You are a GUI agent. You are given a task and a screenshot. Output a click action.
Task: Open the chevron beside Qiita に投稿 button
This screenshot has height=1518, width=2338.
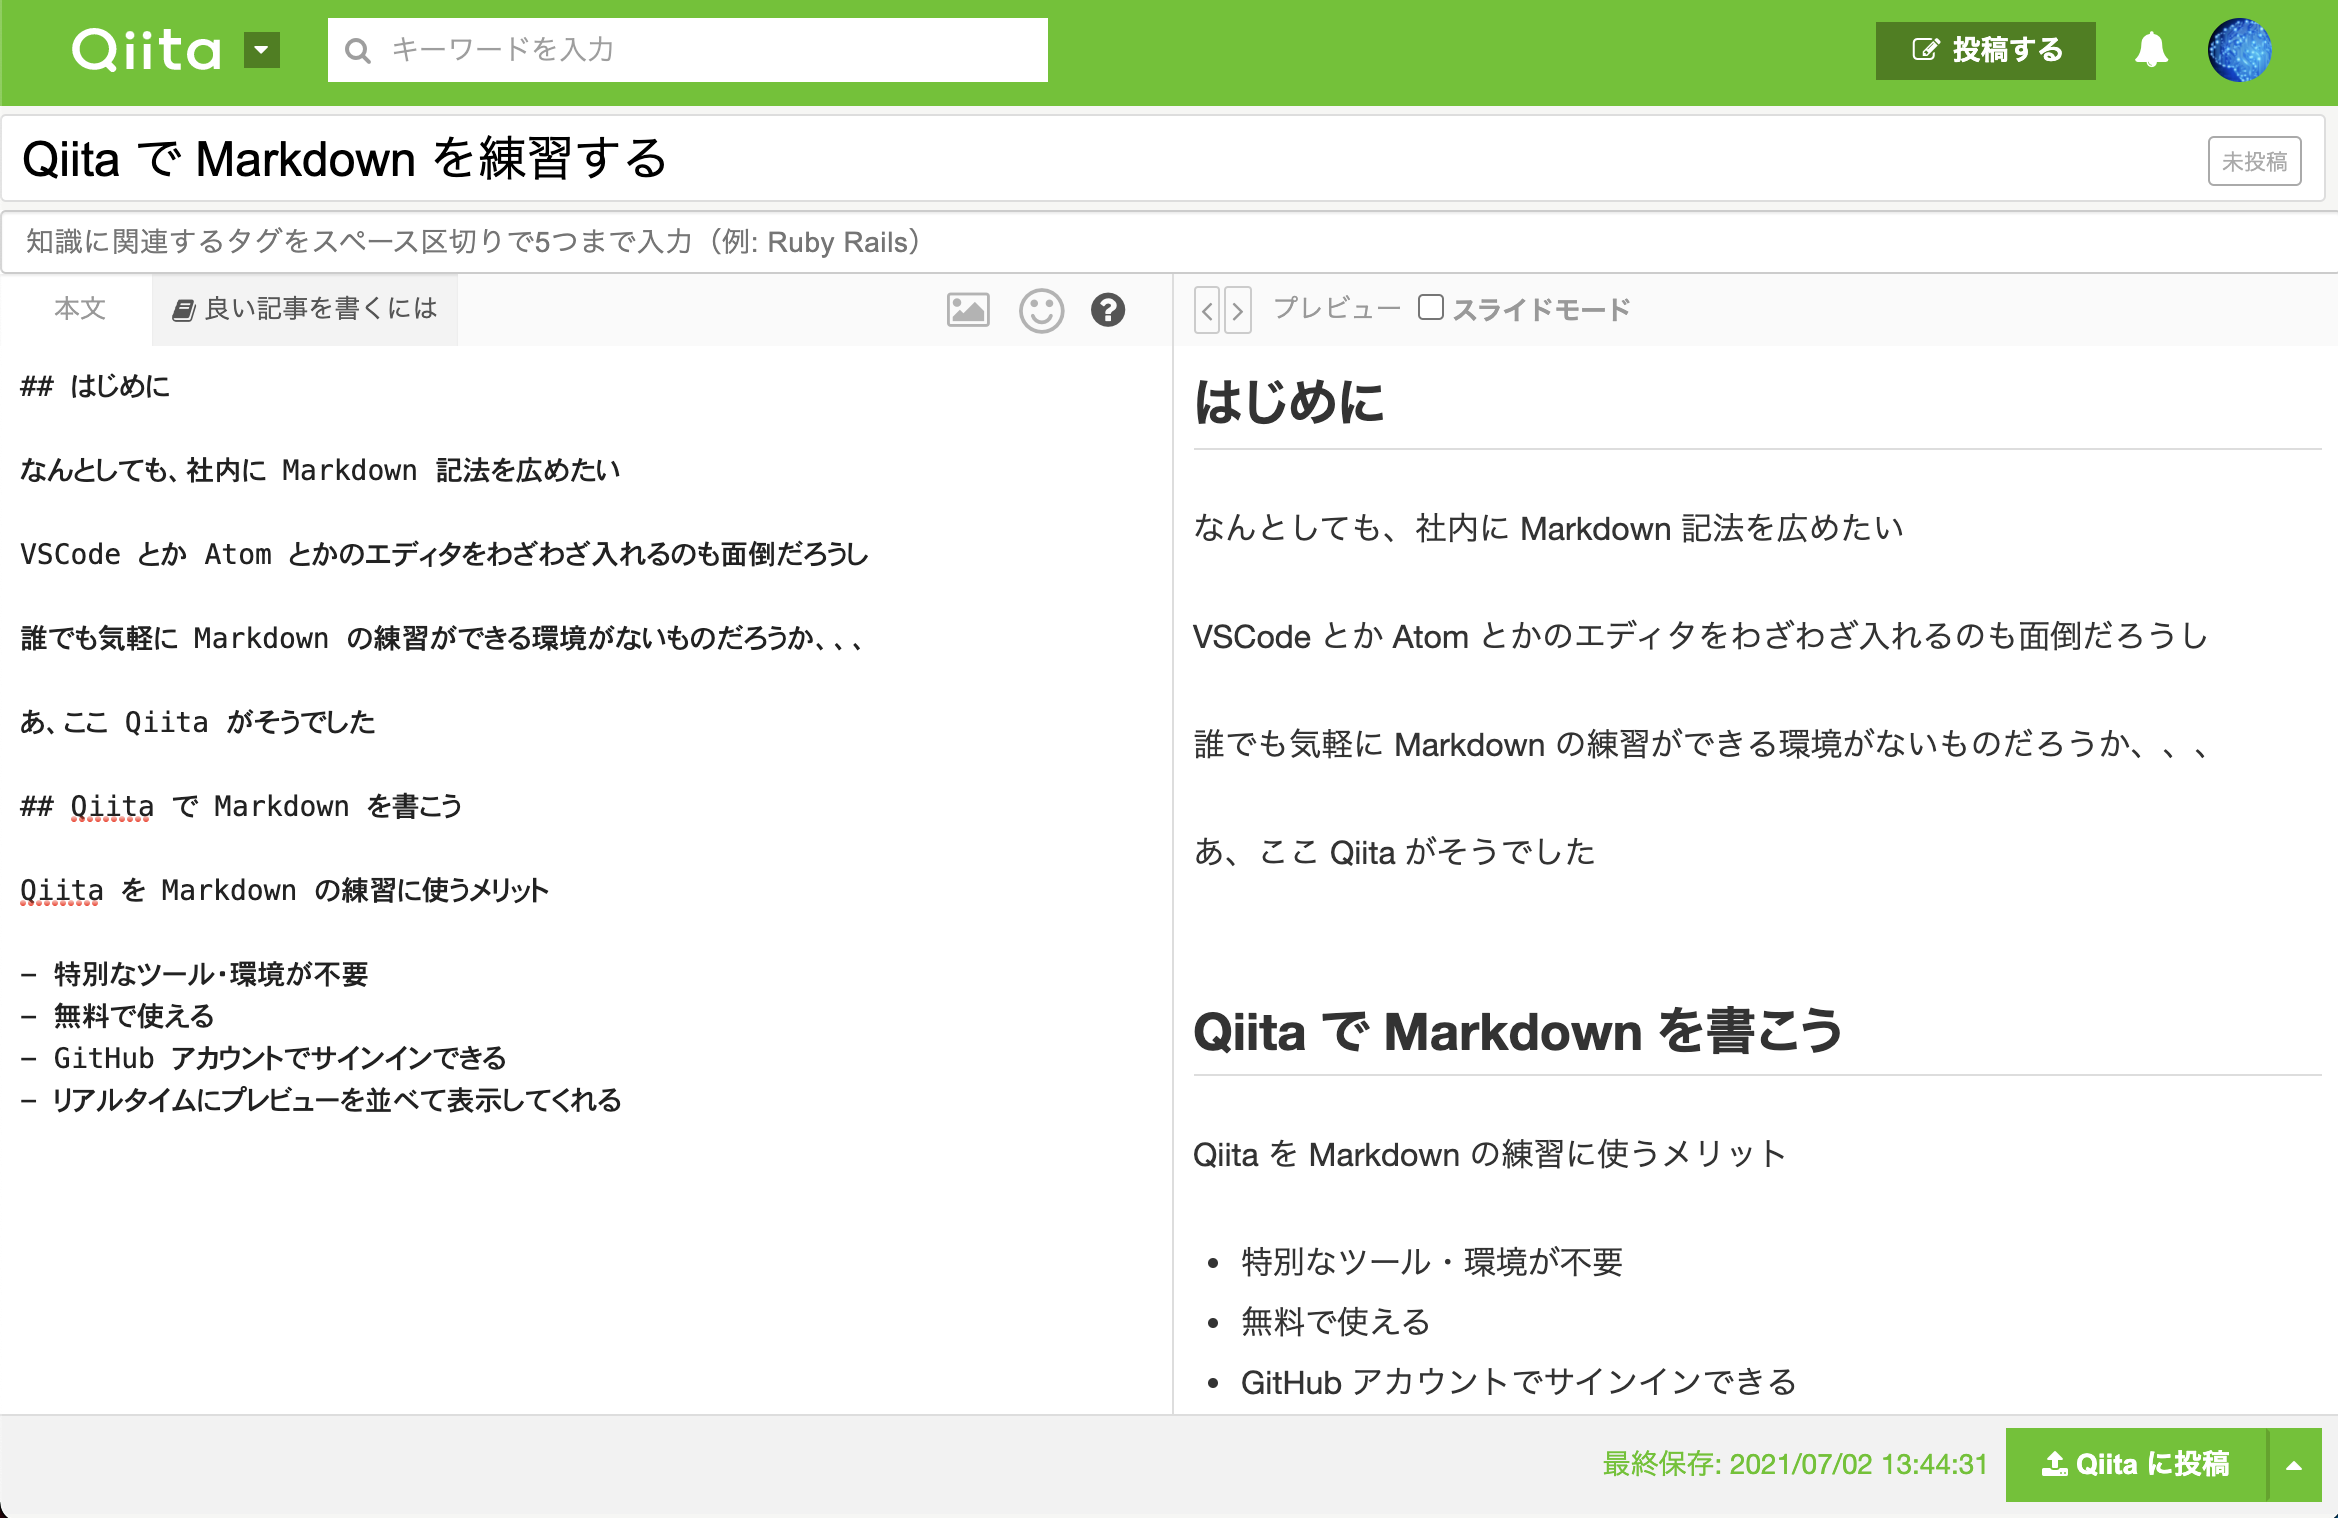point(2294,1465)
